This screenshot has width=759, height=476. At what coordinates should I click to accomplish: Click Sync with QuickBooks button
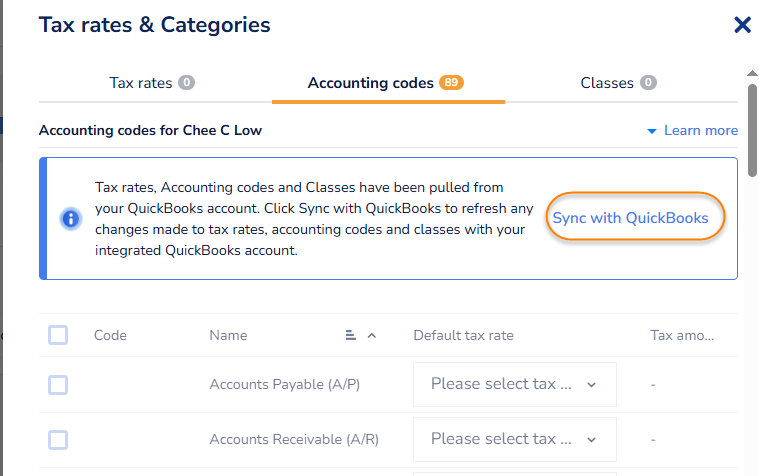click(630, 218)
